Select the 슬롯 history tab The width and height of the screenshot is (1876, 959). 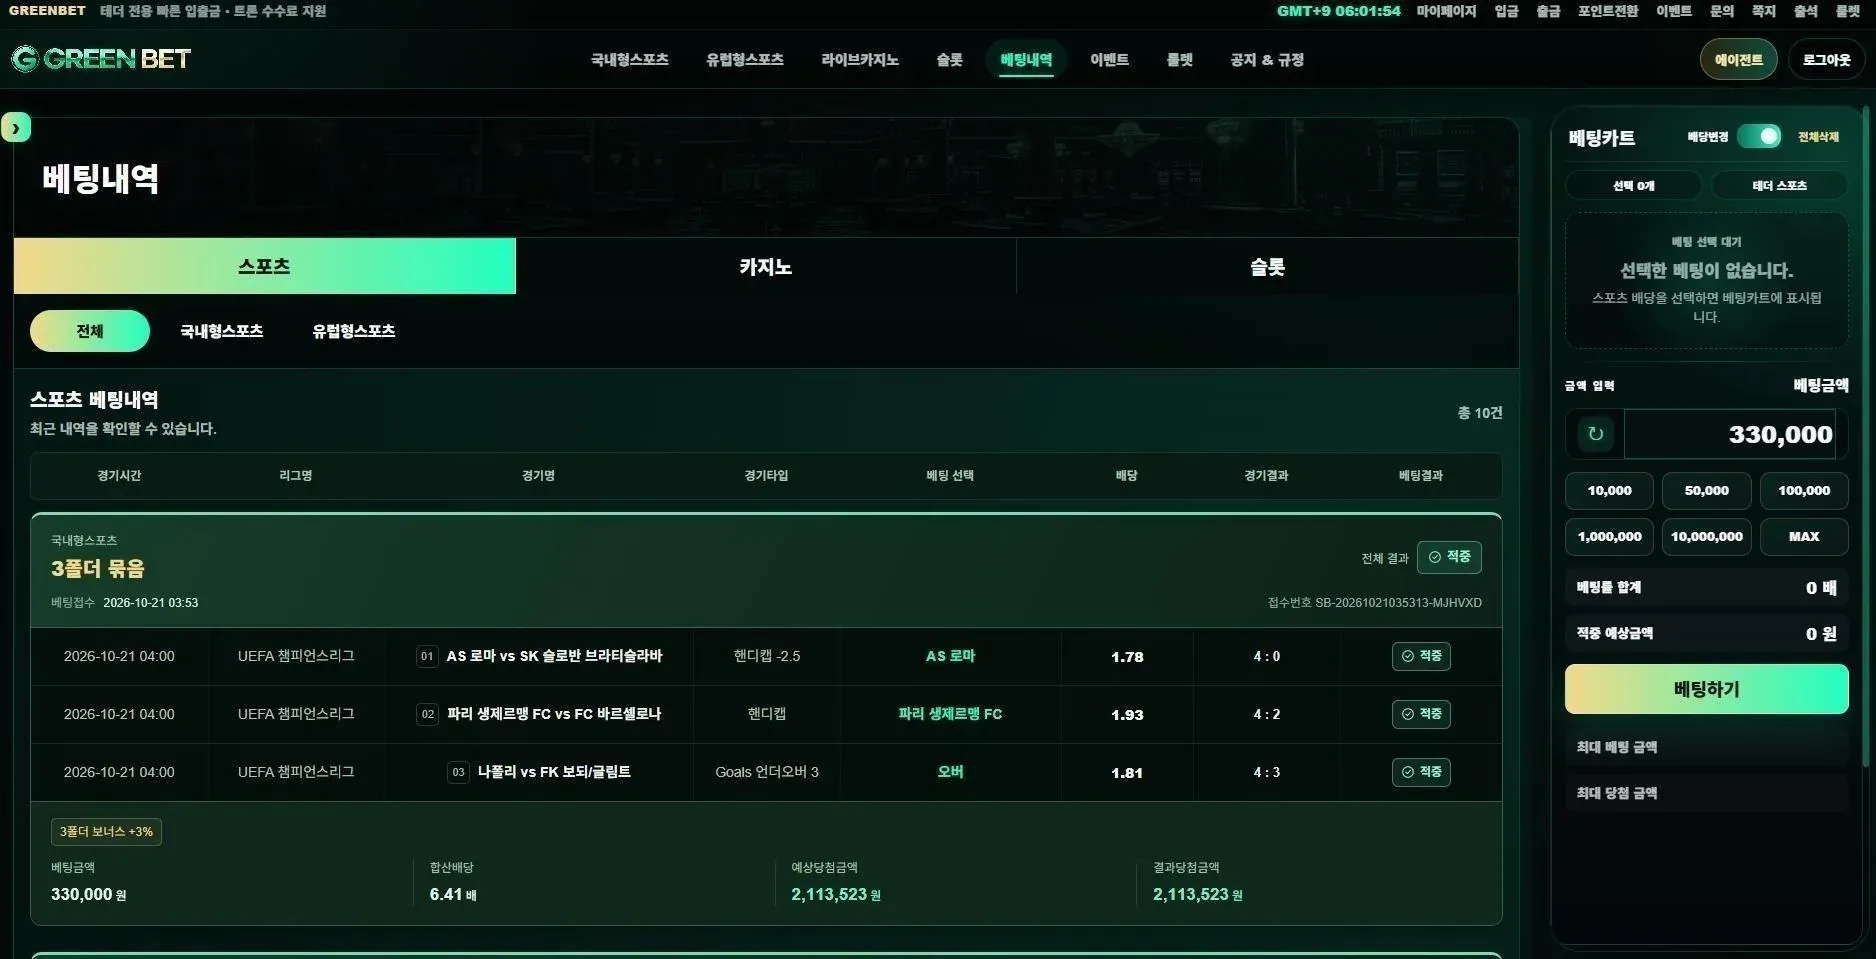tap(1267, 266)
